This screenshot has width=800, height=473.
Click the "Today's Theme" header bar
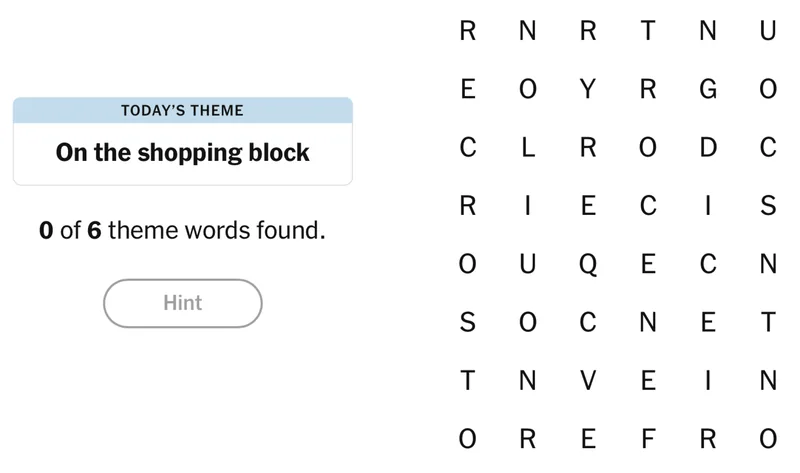(183, 110)
